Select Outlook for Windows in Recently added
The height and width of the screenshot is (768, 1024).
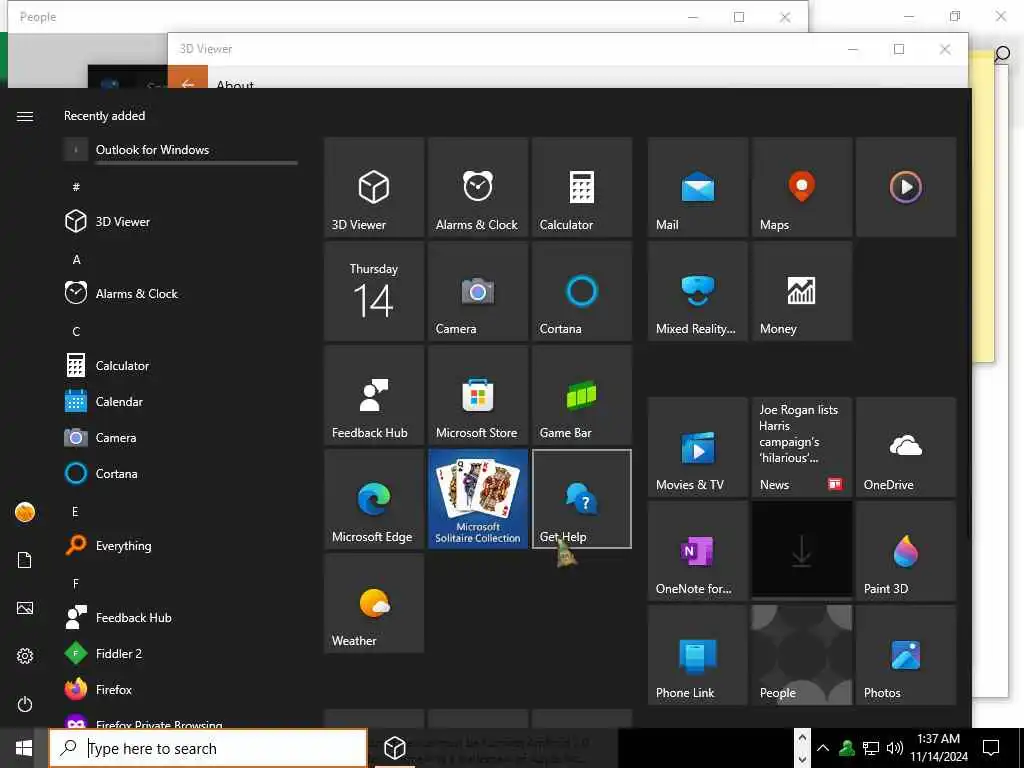tap(181, 150)
